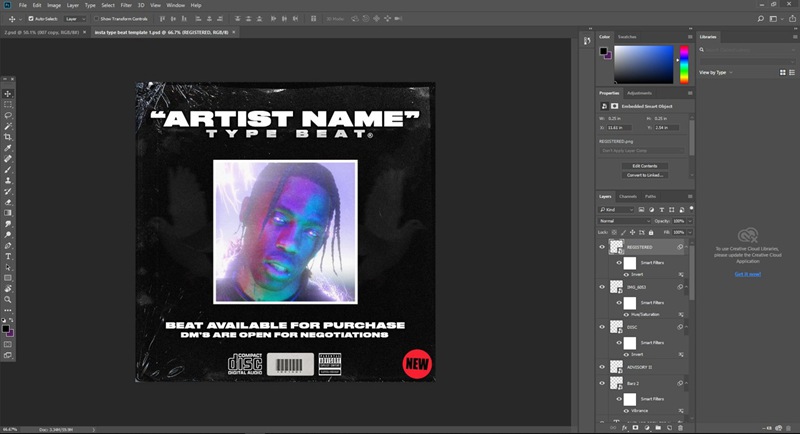Select the Horizontal Type tool

(x=8, y=256)
